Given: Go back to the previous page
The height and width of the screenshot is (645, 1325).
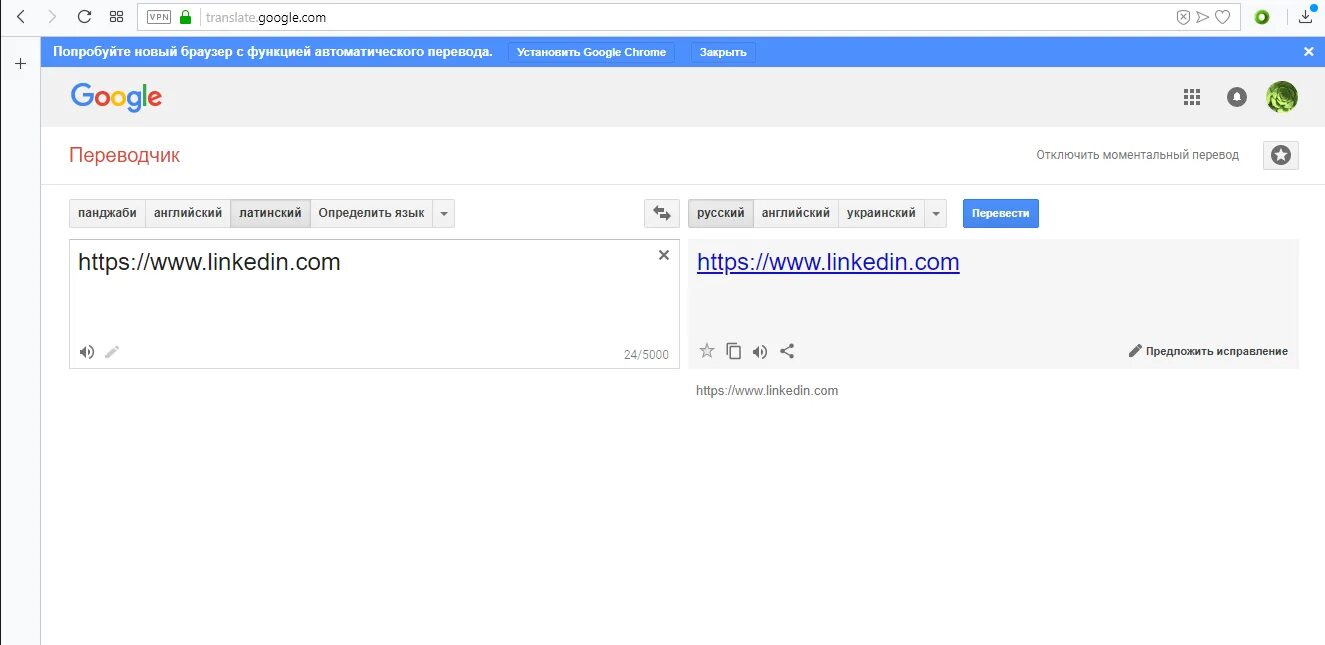Looking at the screenshot, I should tap(21, 17).
